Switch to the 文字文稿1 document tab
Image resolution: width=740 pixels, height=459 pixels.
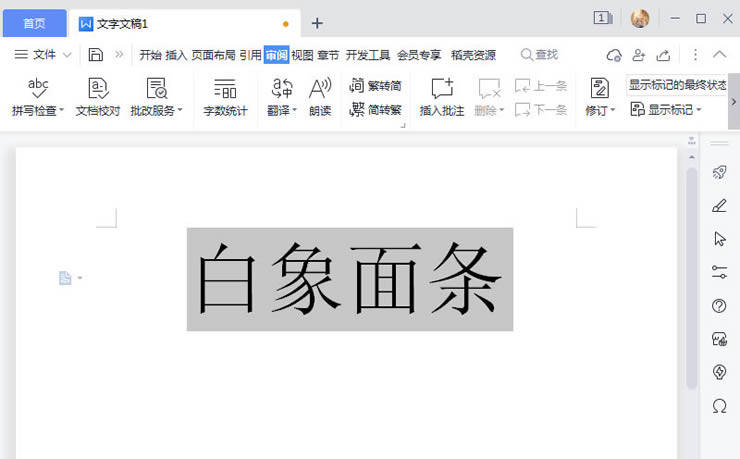[x=185, y=23]
